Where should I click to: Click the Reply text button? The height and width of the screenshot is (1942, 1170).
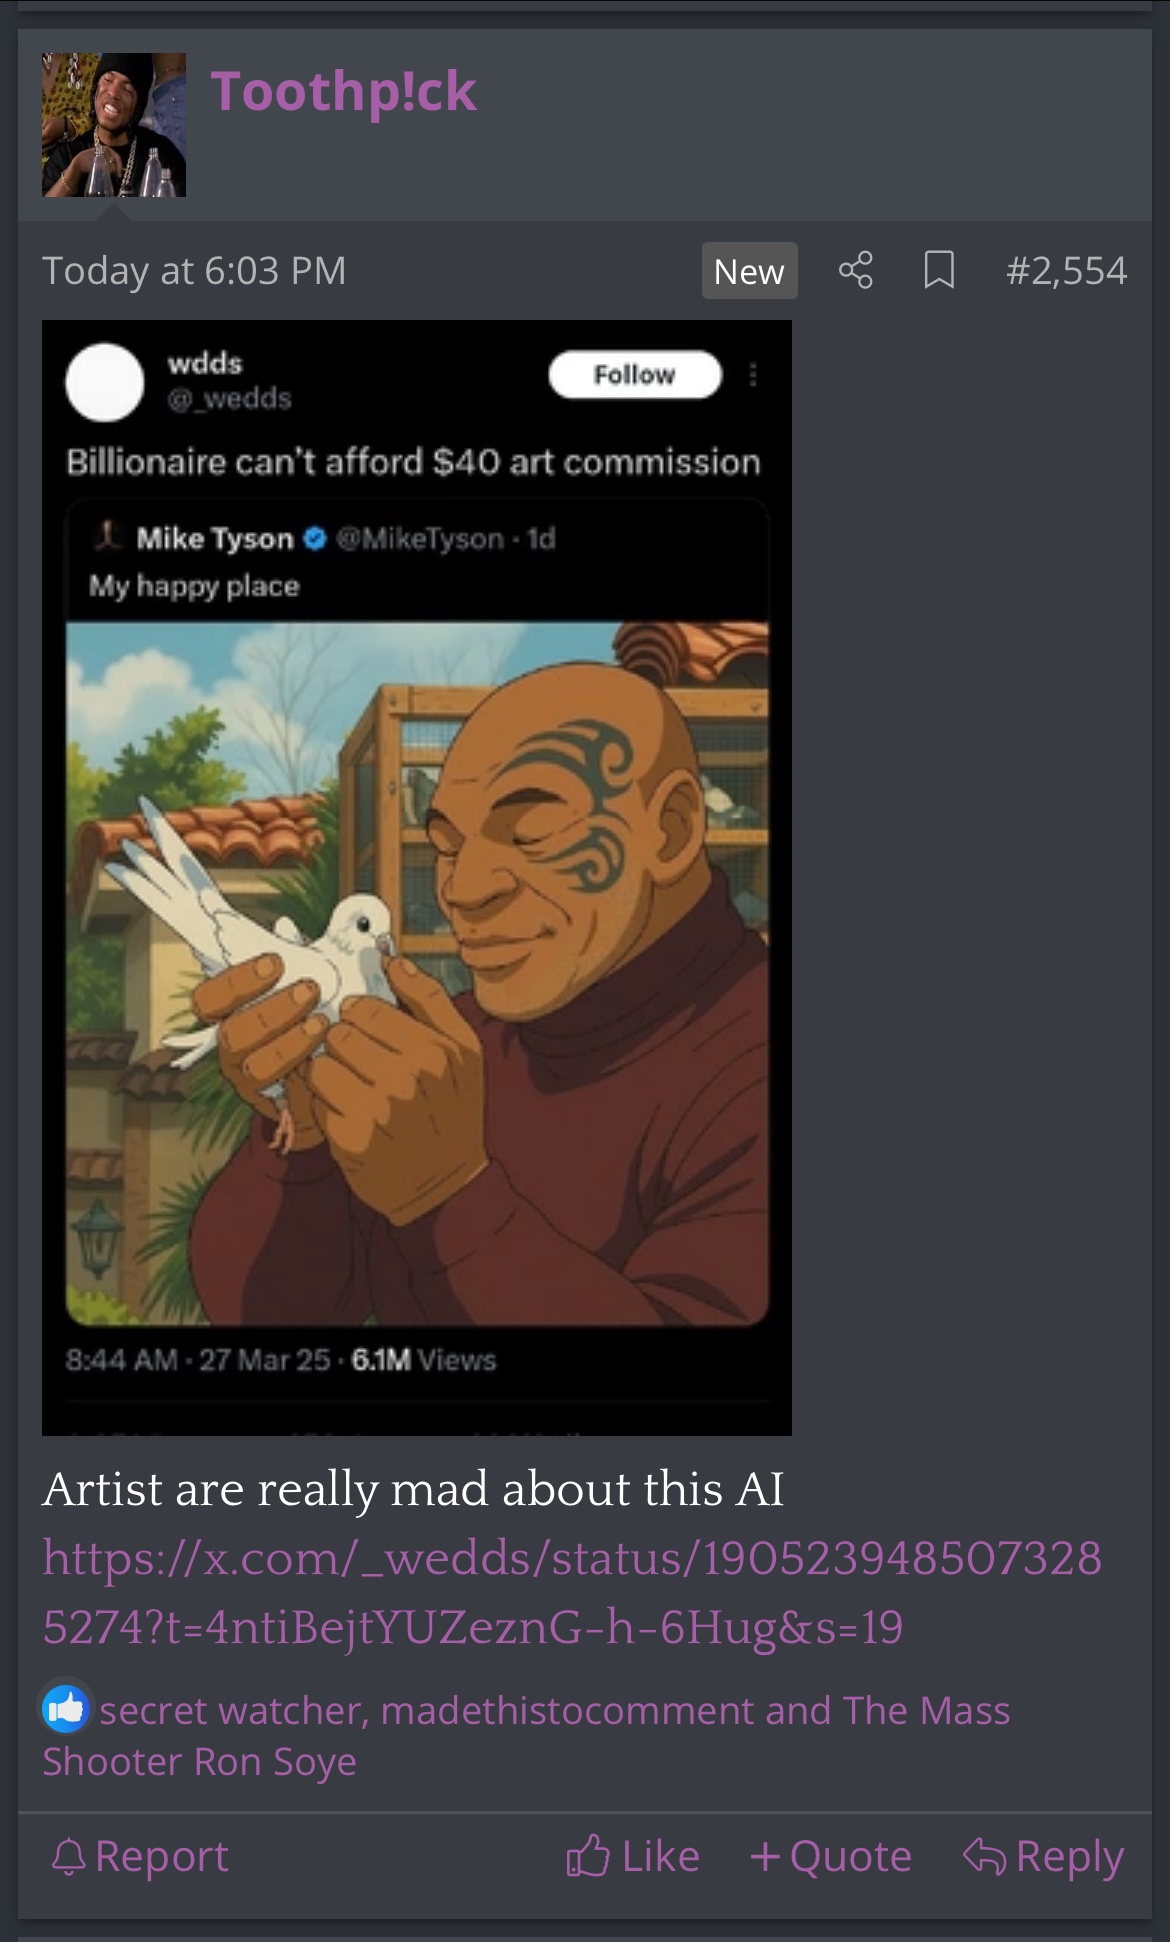click(x=1070, y=1856)
